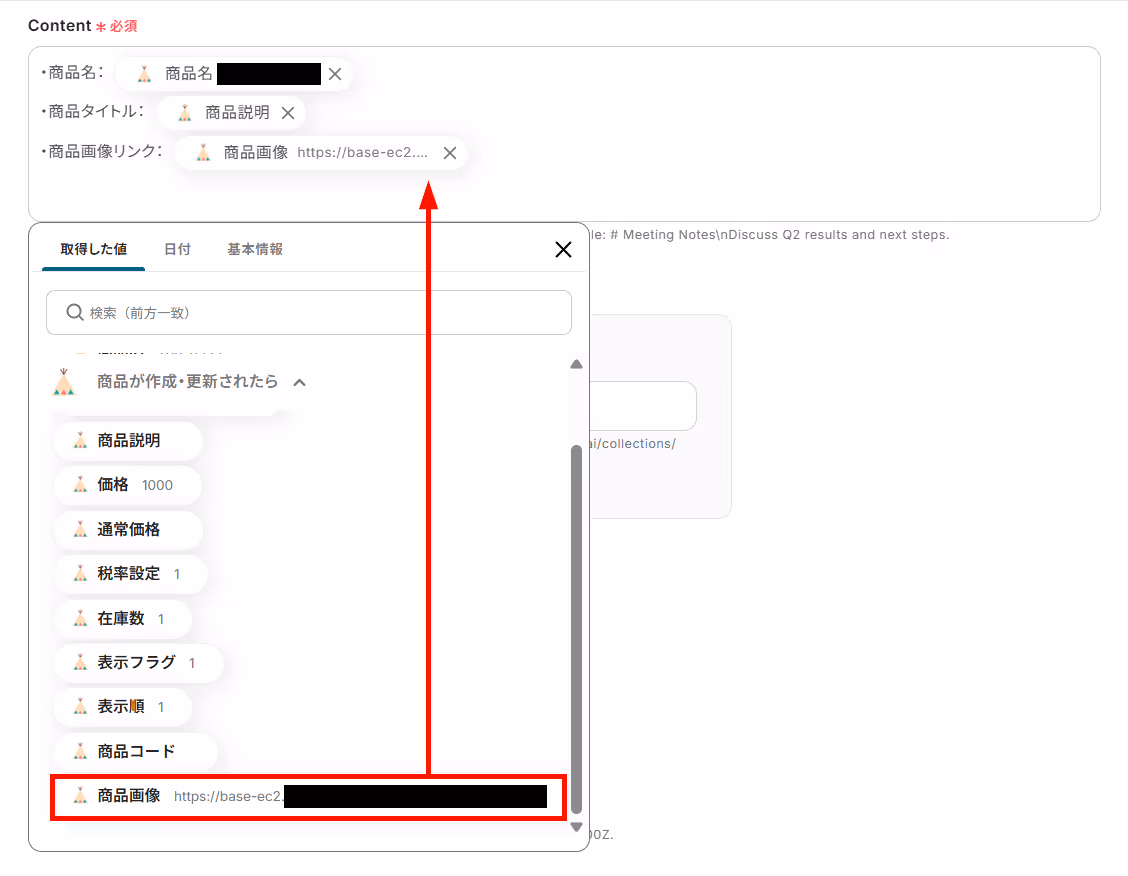Select the 通常価格 value
Viewport: 1128px width, 876px height.
tap(127, 530)
